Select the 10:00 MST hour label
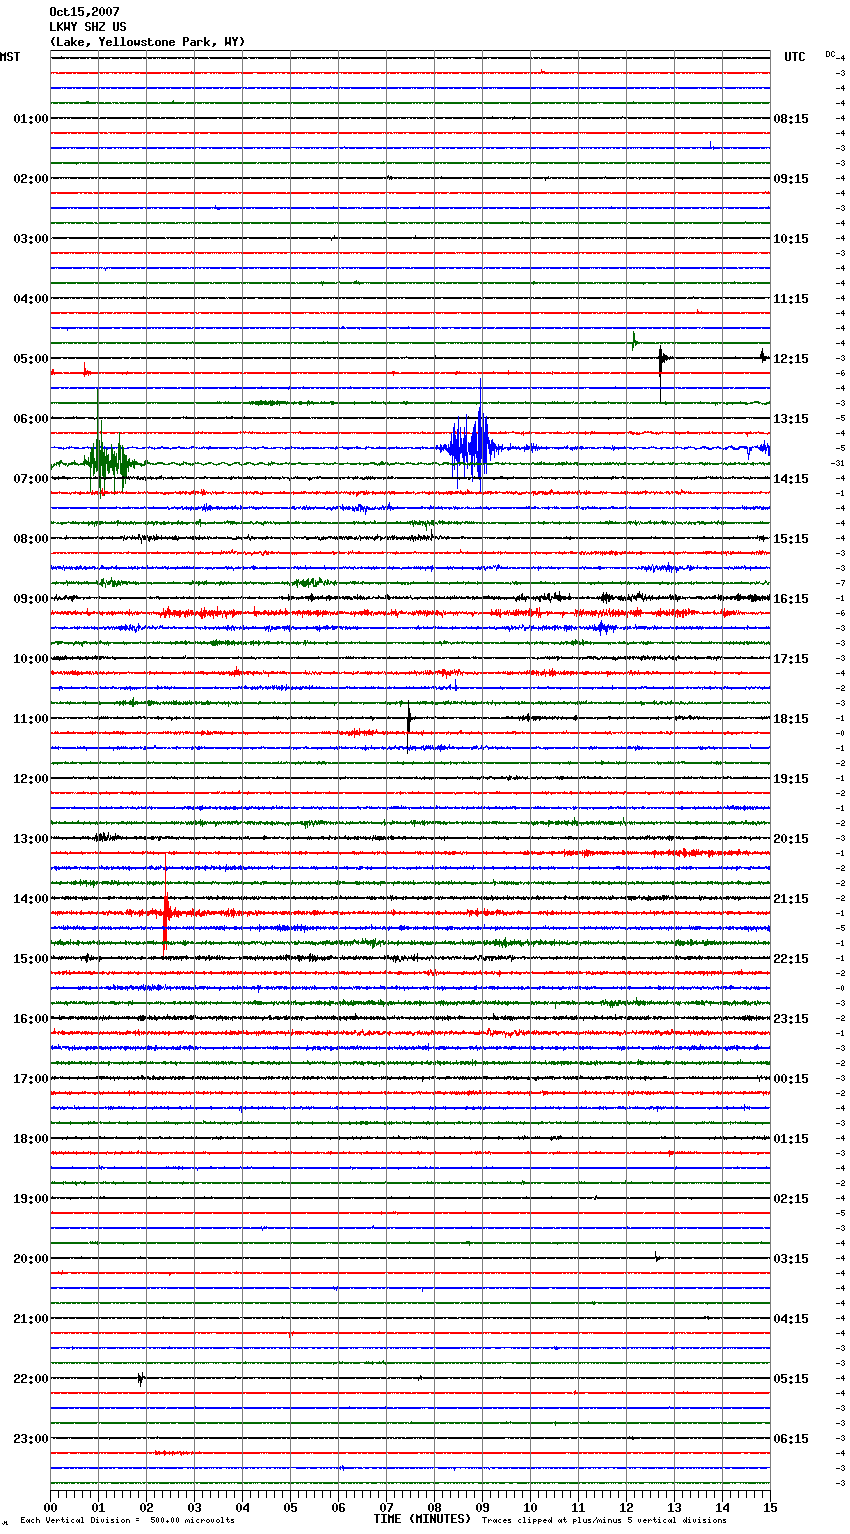The image size is (850, 1534). pyautogui.click(x=30, y=659)
